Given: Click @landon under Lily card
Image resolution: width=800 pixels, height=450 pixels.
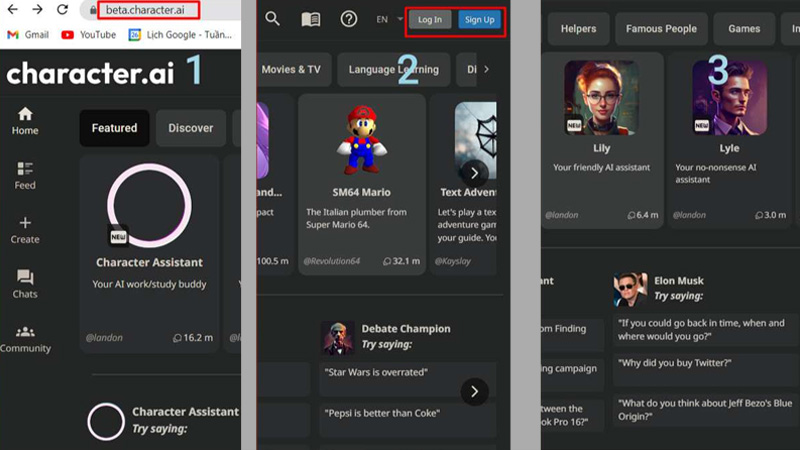Looking at the screenshot, I should (562, 215).
